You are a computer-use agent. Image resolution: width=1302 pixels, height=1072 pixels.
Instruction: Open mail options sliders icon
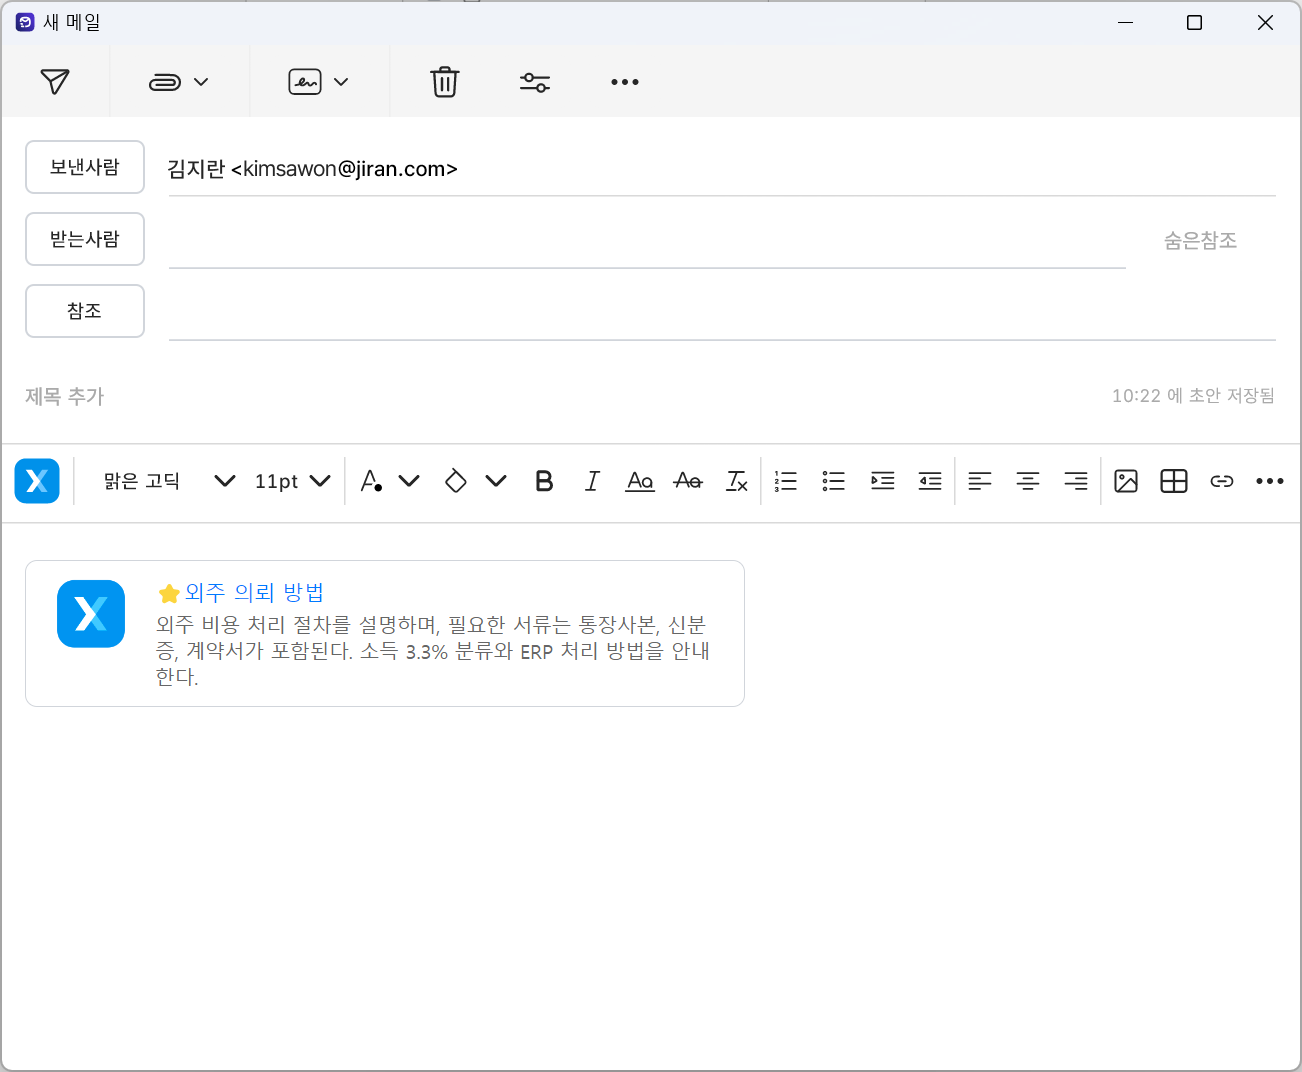pyautogui.click(x=535, y=82)
